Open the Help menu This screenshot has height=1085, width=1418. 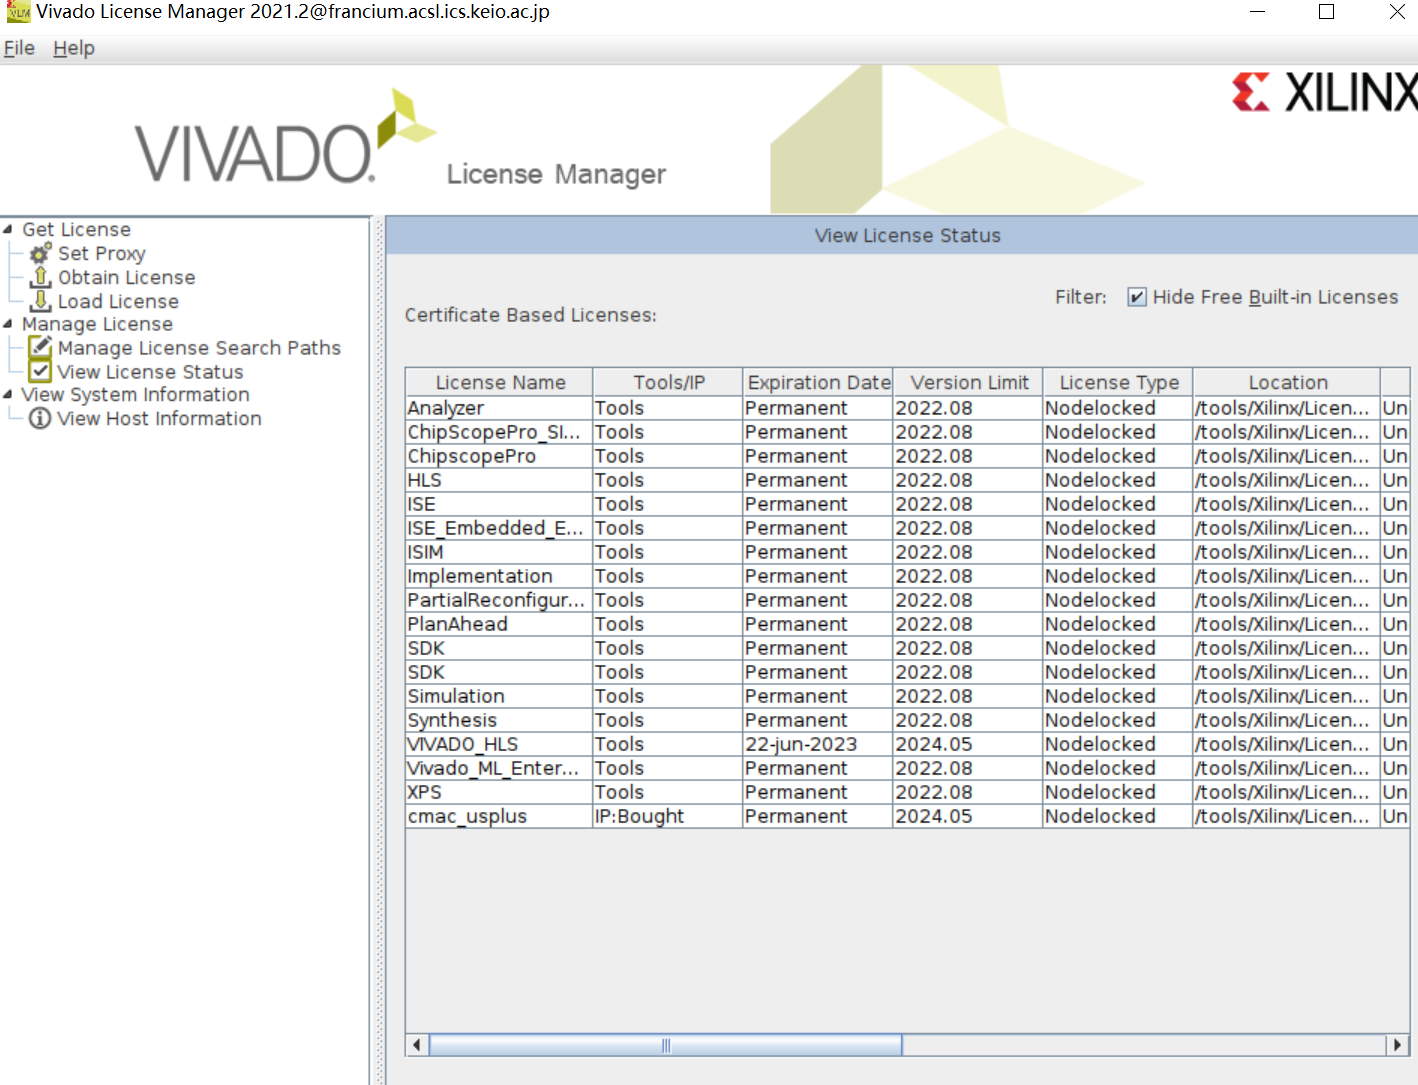pos(73,47)
